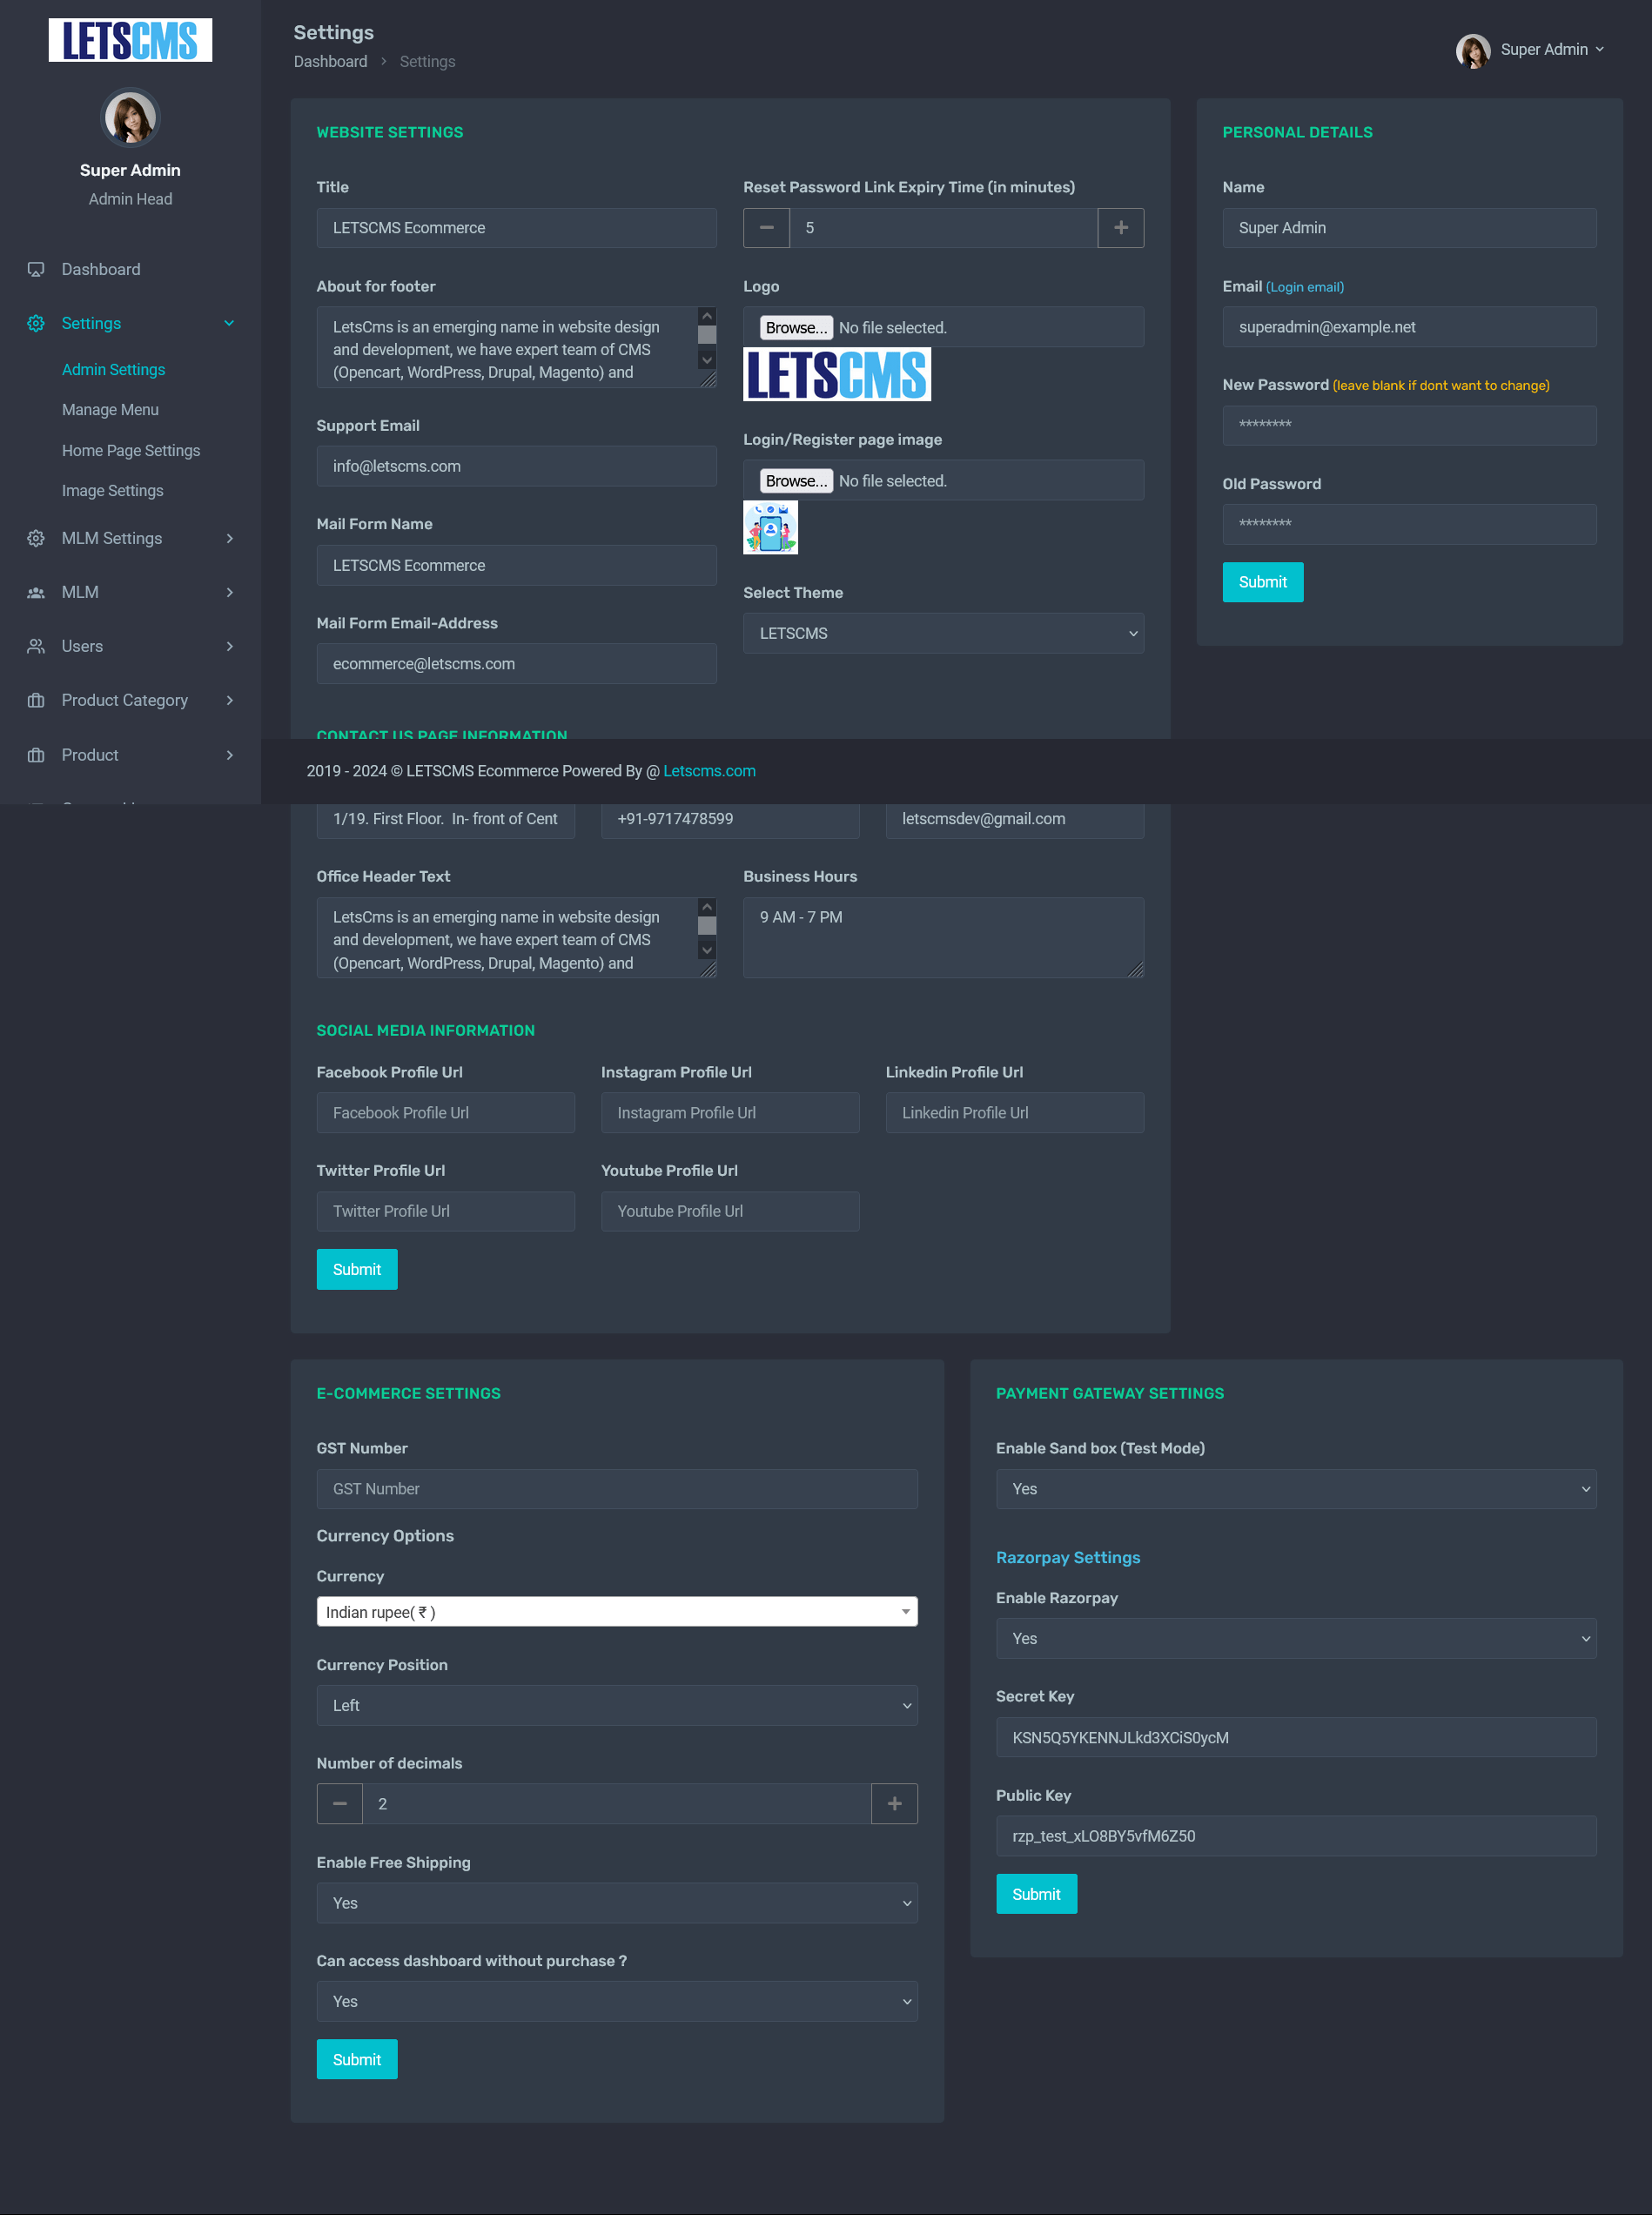Go to Manage Menu in sidebar
1652x2215 pixels.
pyautogui.click(x=110, y=410)
